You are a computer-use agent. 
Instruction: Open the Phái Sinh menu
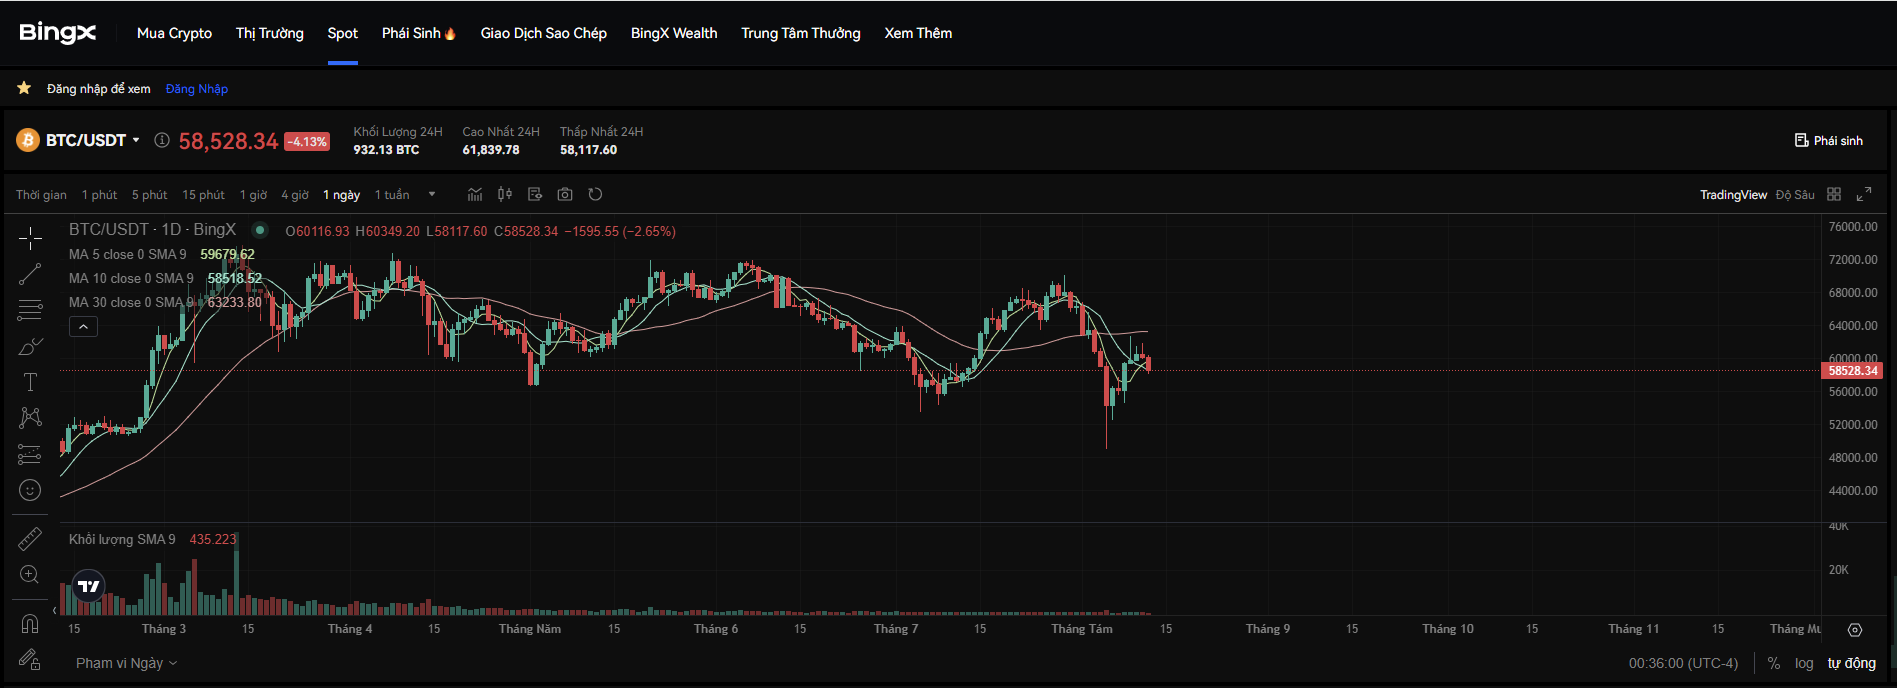pyautogui.click(x=418, y=33)
